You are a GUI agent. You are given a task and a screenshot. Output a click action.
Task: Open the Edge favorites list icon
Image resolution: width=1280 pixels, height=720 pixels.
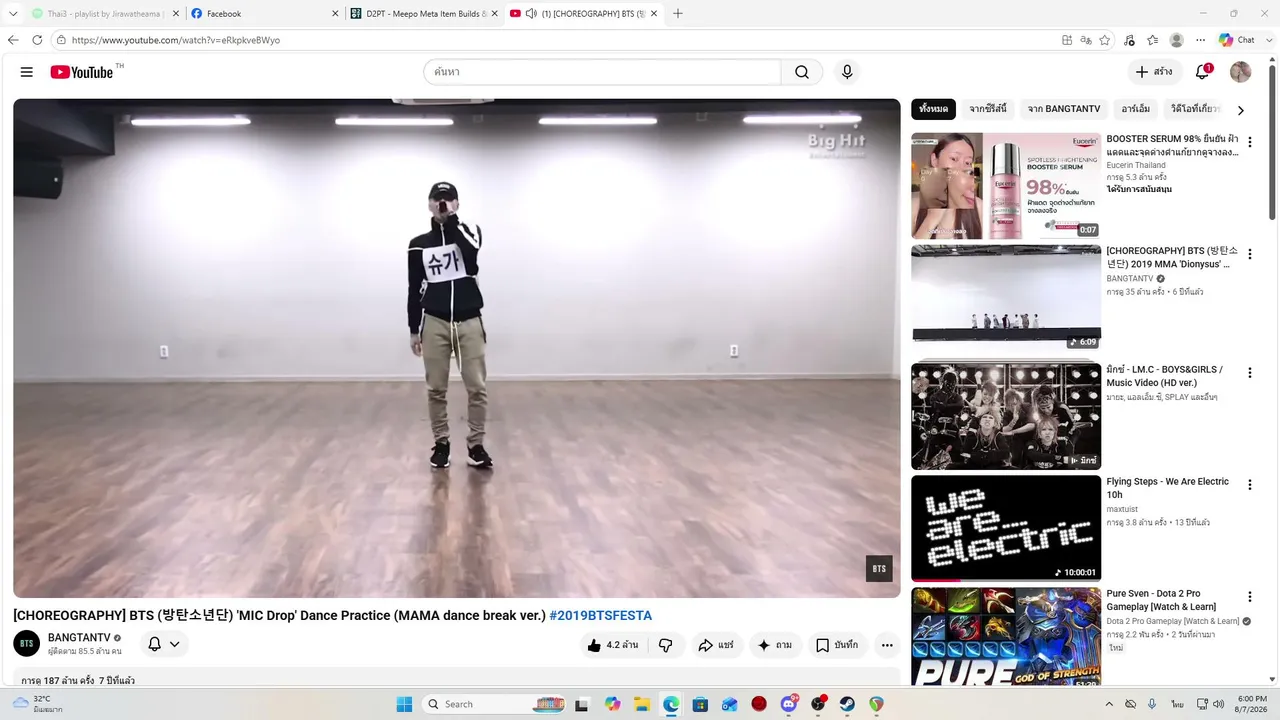[x=1153, y=40]
